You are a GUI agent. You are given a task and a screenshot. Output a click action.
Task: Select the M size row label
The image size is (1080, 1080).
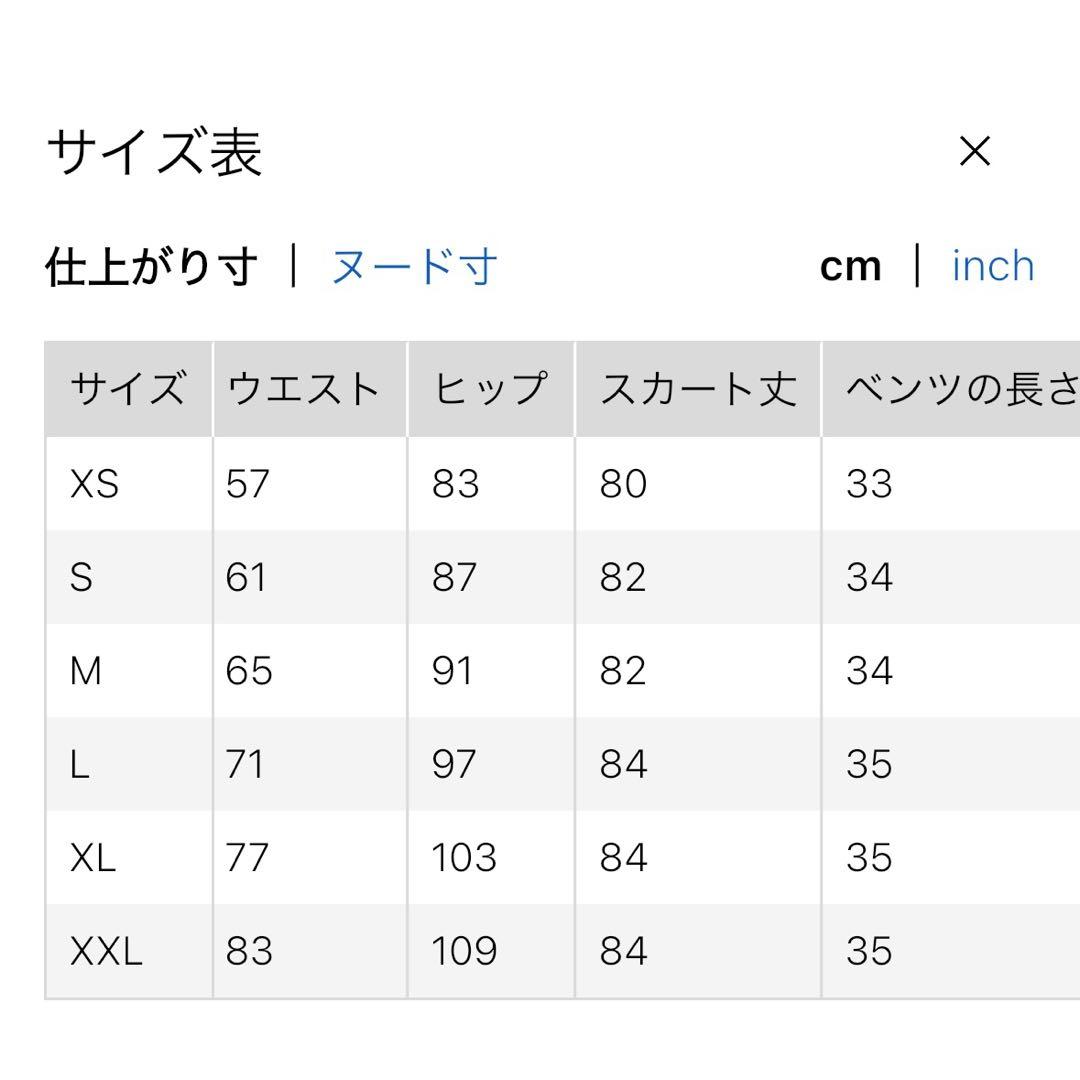point(86,671)
